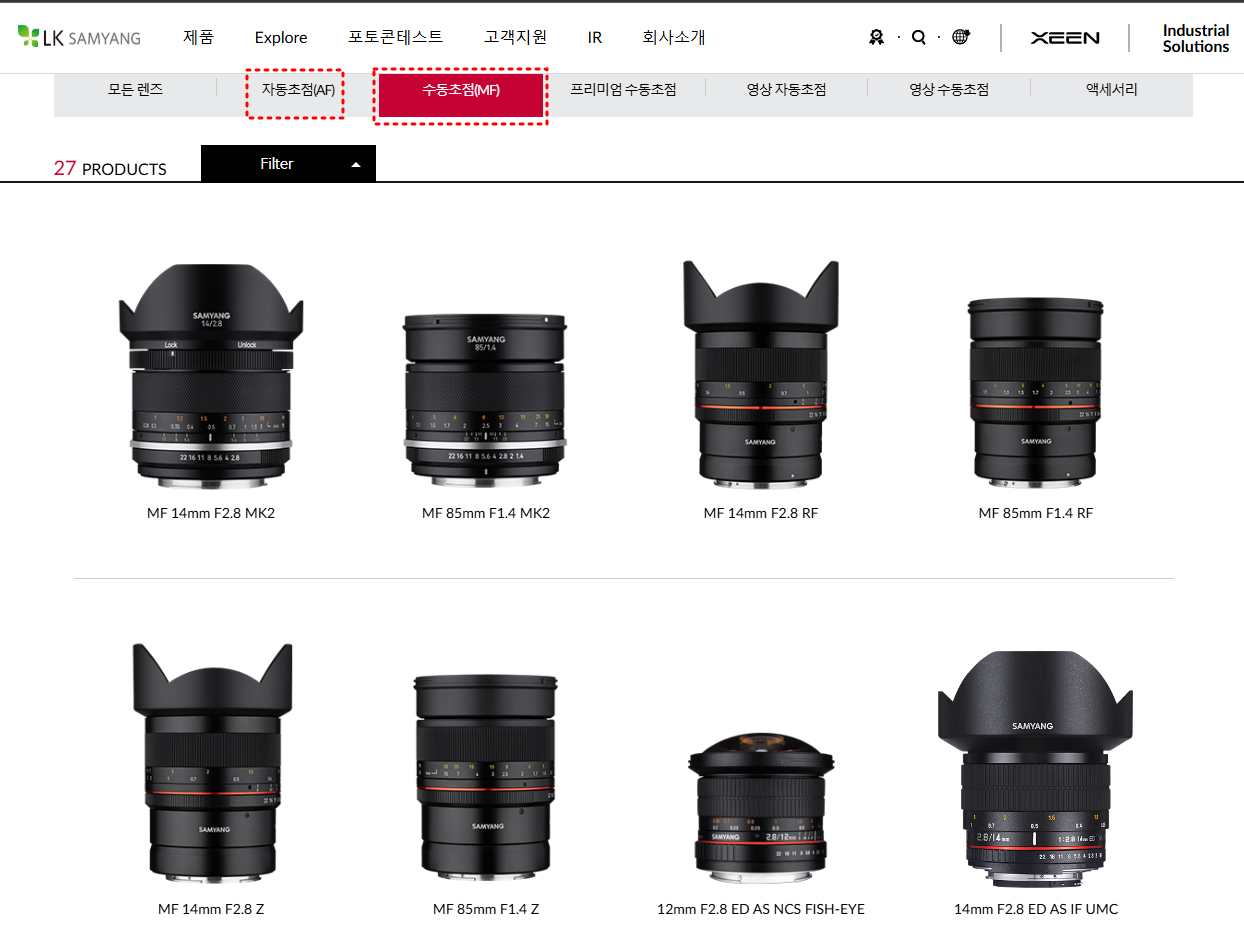This screenshot has width=1244, height=929.
Task: Click the MF 85mm F1.4 RF title
Action: pos(1036,513)
